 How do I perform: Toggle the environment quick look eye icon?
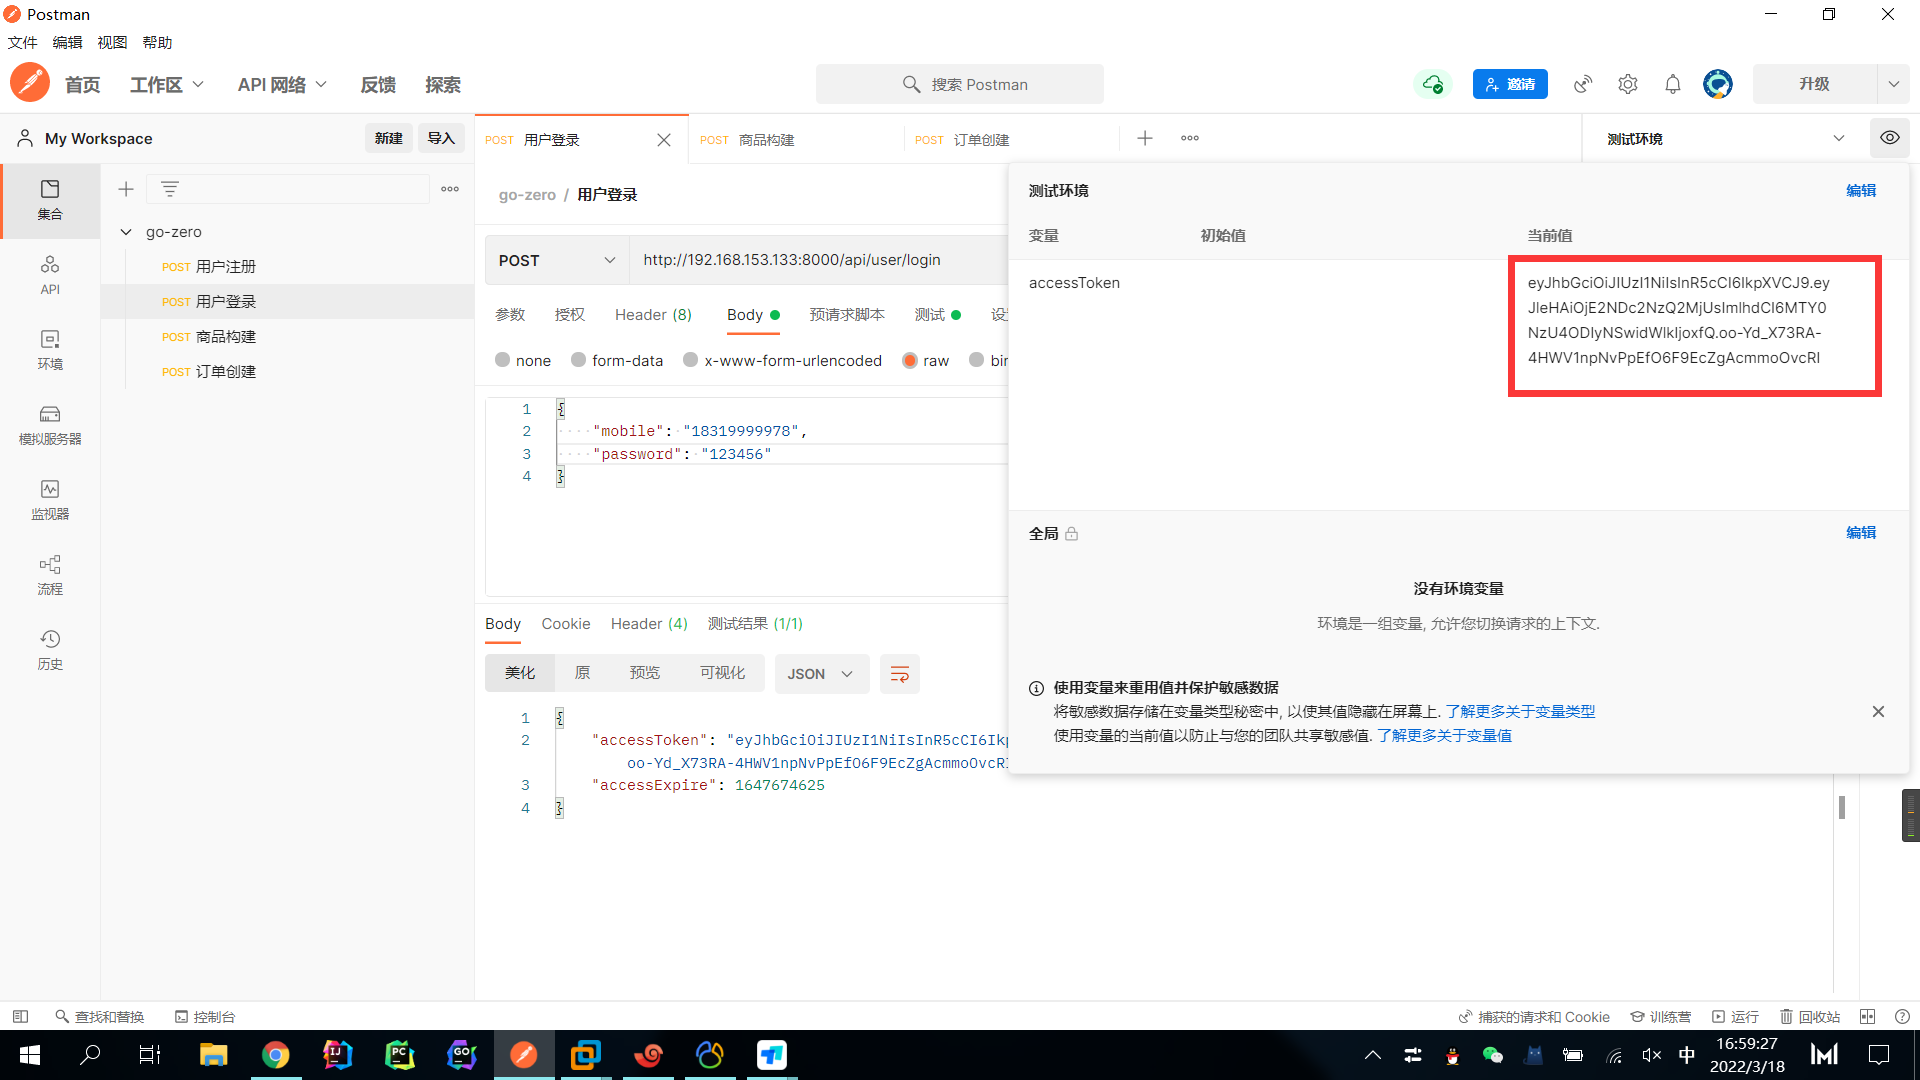click(x=1889, y=138)
